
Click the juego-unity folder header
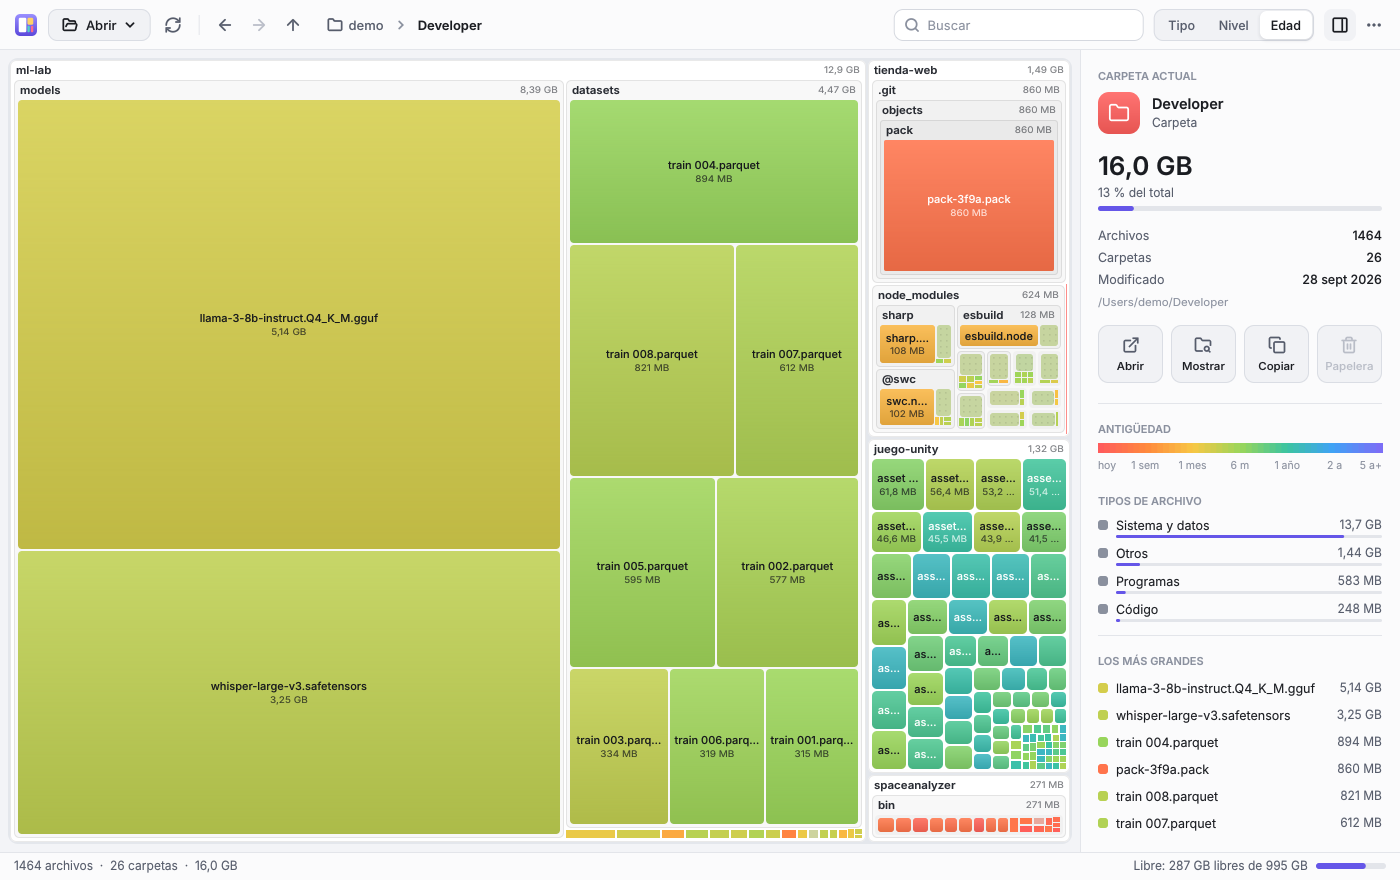pos(969,449)
